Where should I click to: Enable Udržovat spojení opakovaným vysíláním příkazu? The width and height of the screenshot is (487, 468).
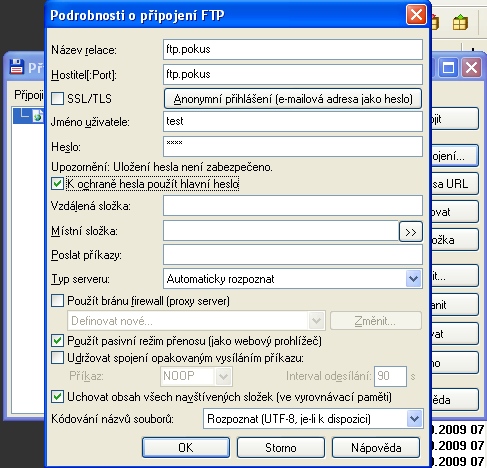pyautogui.click(x=57, y=358)
